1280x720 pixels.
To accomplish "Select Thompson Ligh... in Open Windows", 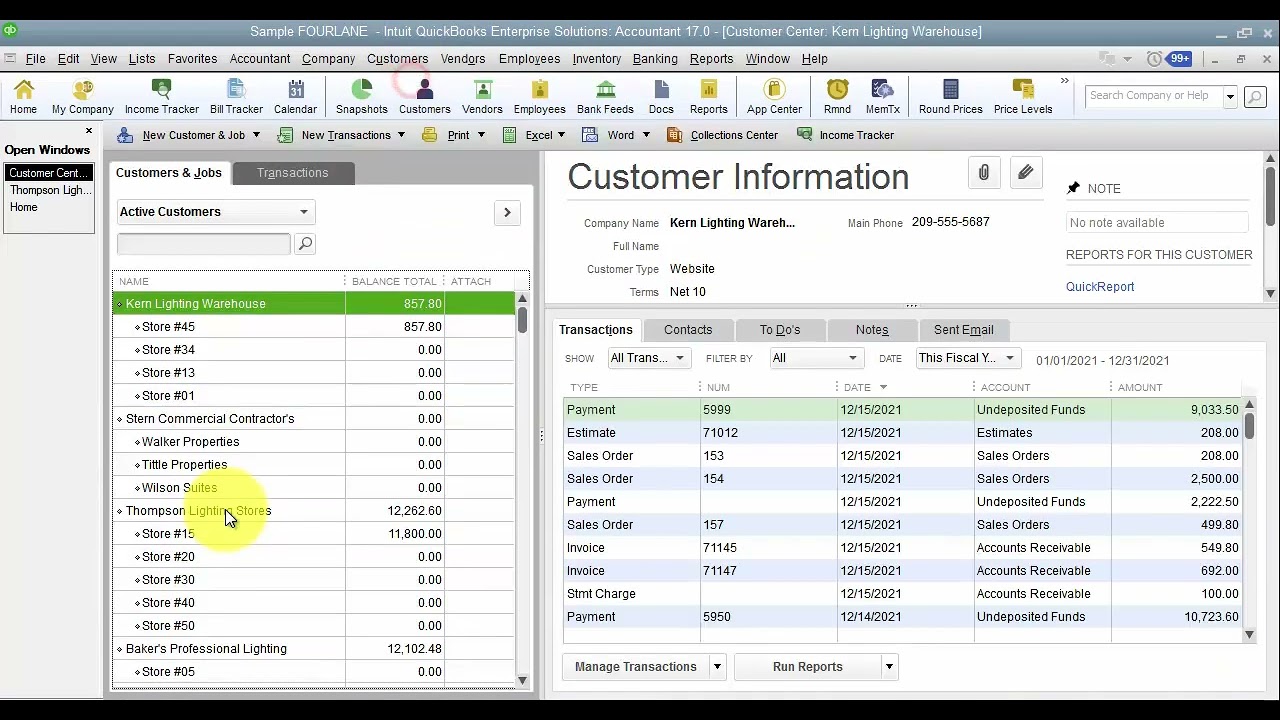I will coord(49,190).
